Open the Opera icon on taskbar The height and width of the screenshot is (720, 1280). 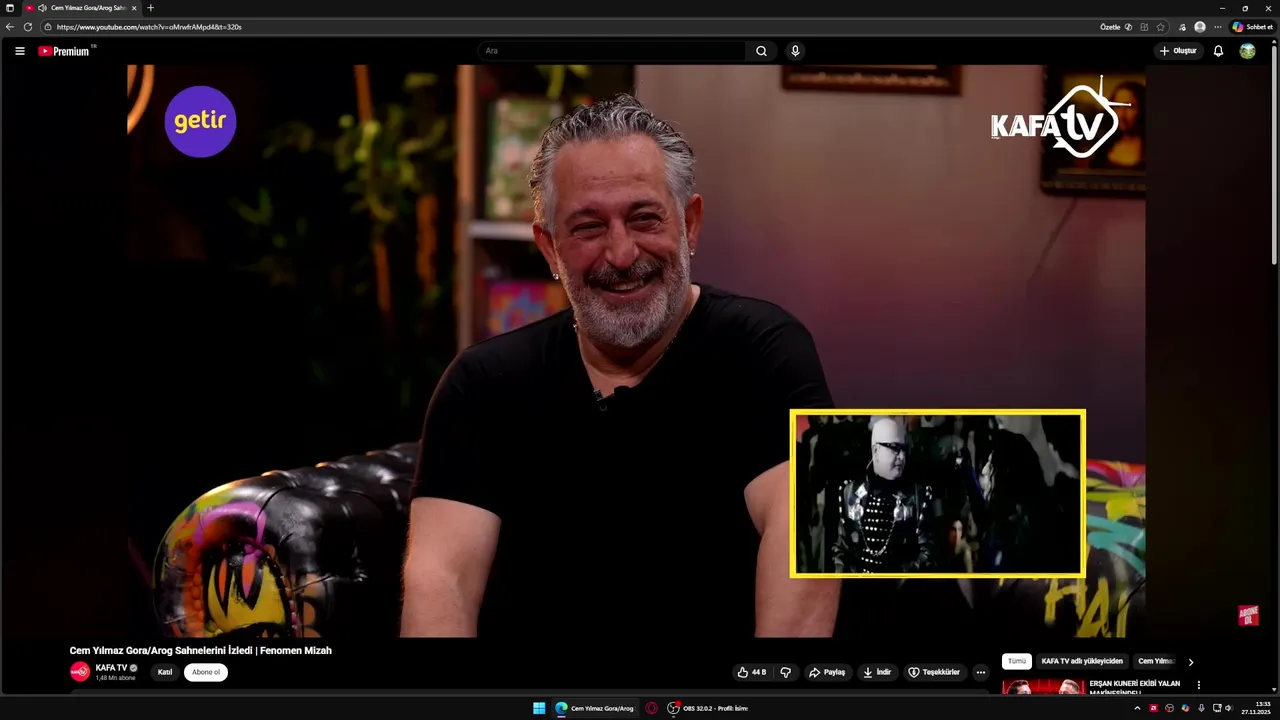point(651,708)
